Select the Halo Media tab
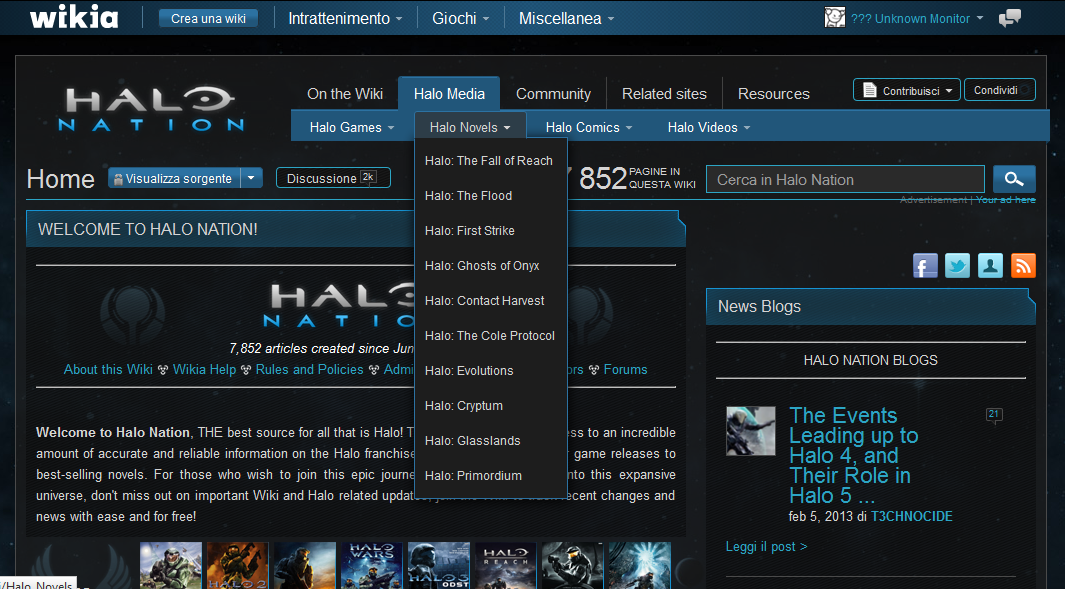 [449, 94]
